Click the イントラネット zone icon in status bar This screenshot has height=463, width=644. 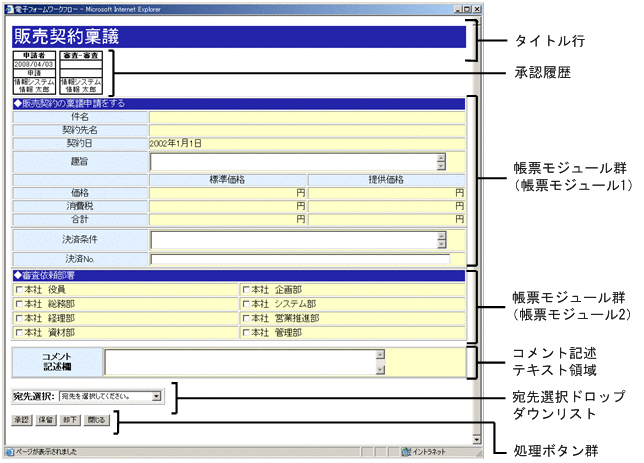(x=407, y=452)
